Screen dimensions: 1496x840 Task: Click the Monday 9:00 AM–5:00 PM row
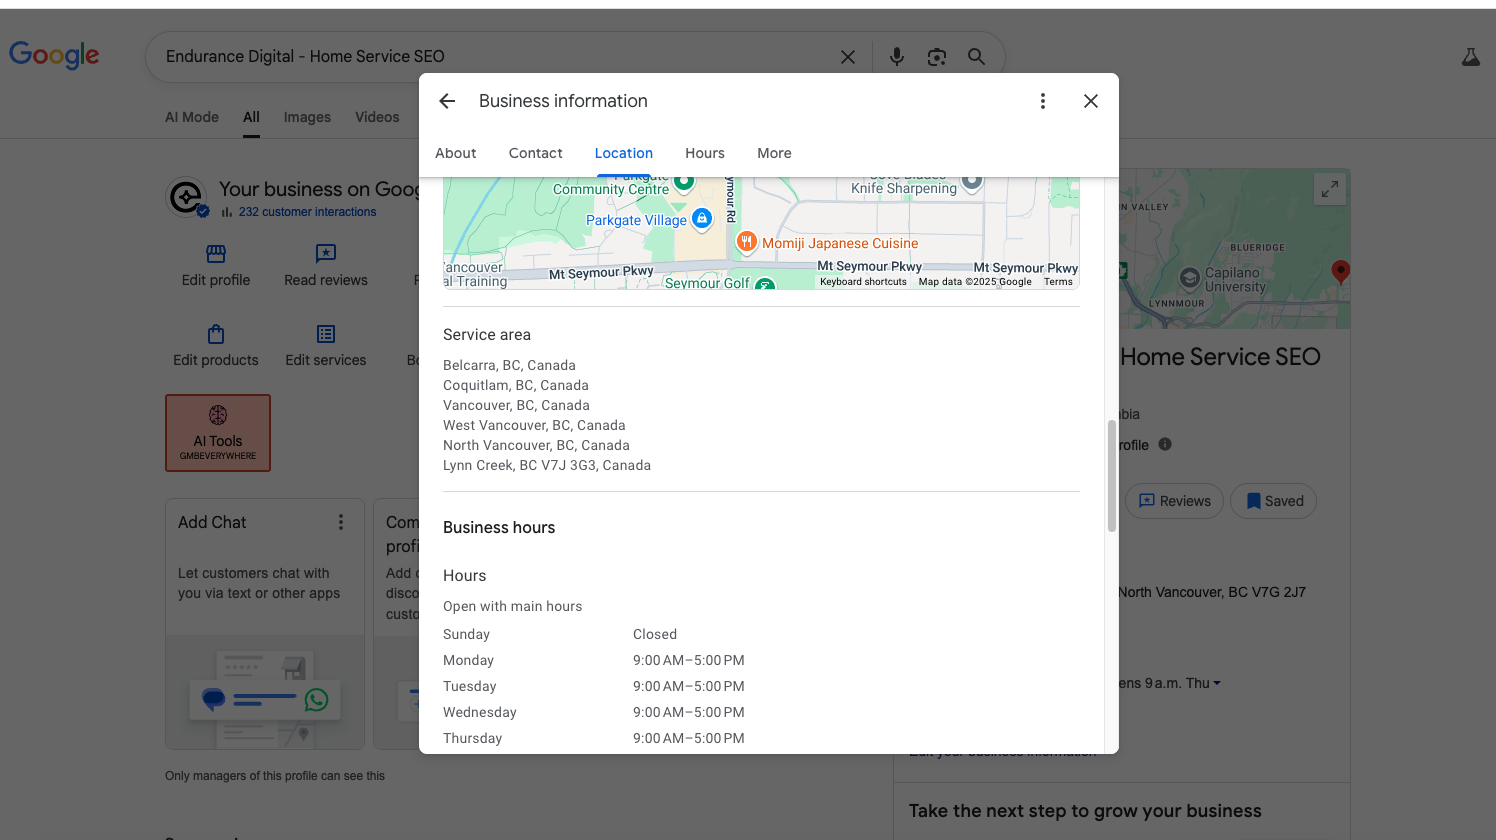click(x=761, y=660)
